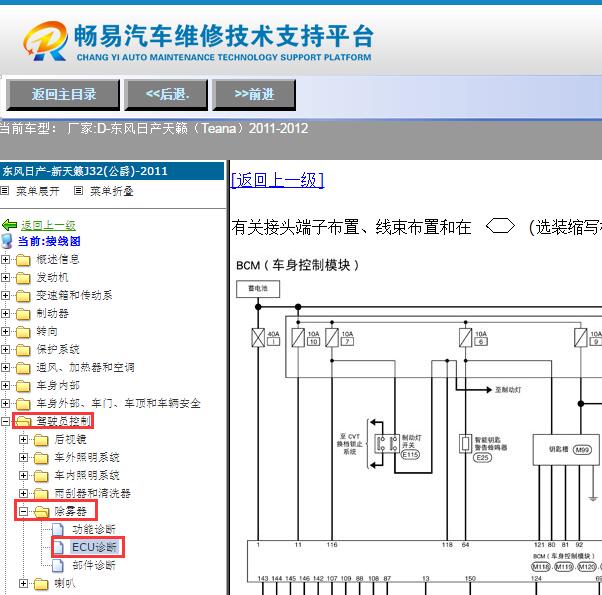Expand the 发动机 folder
The width and height of the screenshot is (602, 595).
(5, 278)
